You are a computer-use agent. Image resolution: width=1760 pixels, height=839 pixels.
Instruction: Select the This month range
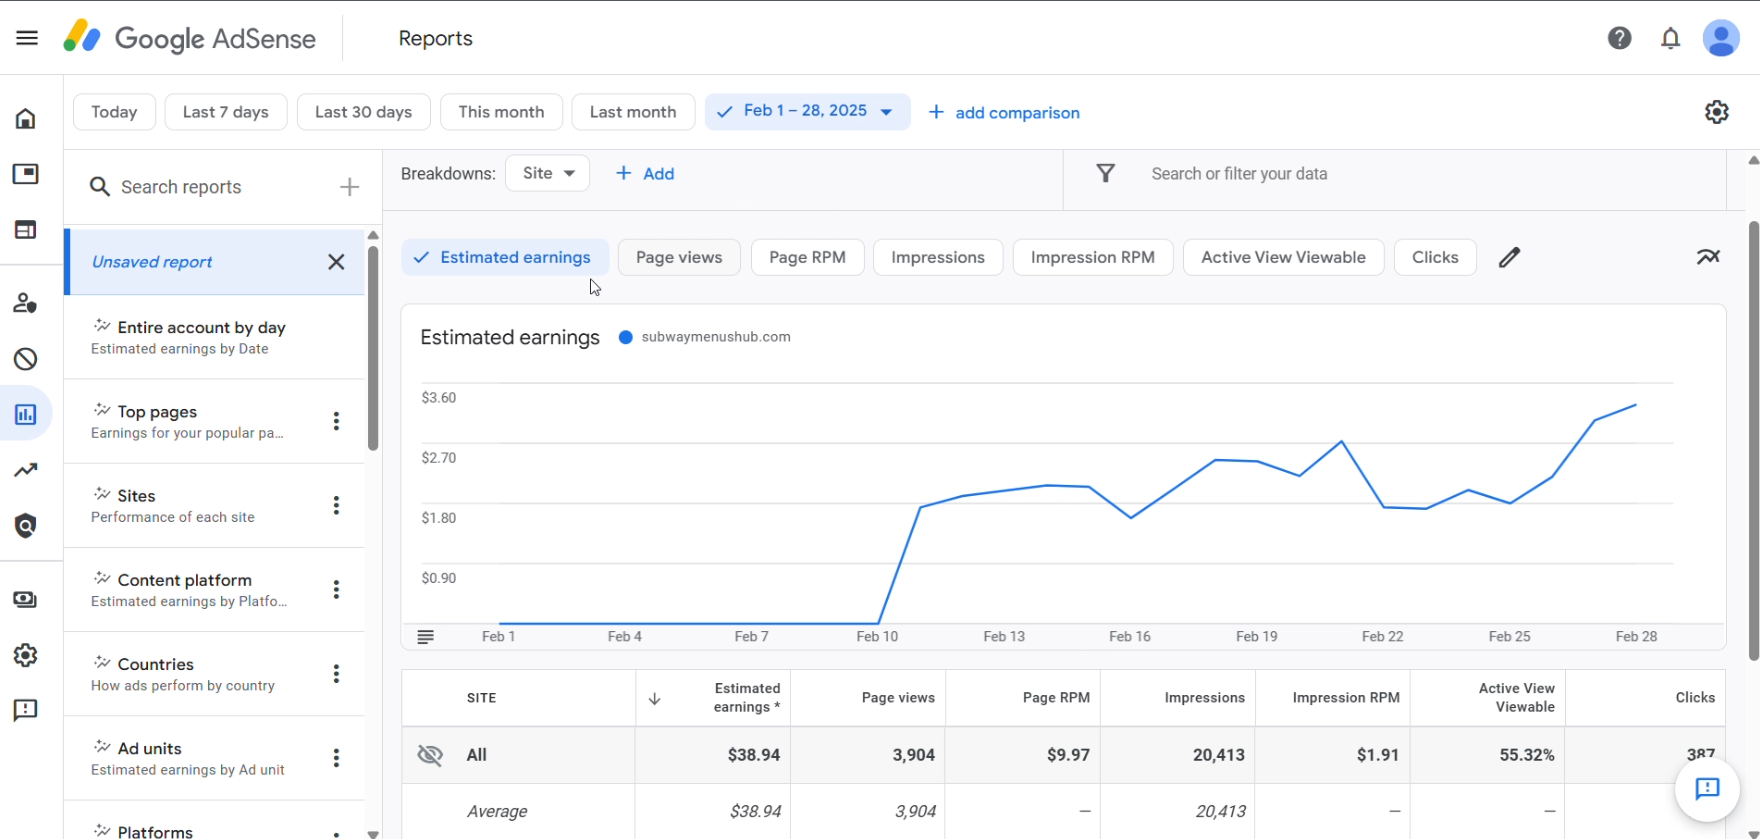[501, 112]
